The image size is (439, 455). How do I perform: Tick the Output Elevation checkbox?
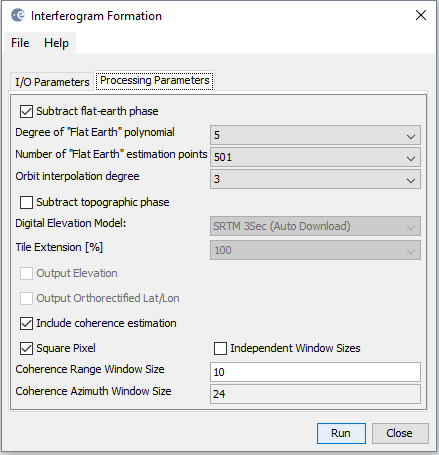tap(26, 273)
